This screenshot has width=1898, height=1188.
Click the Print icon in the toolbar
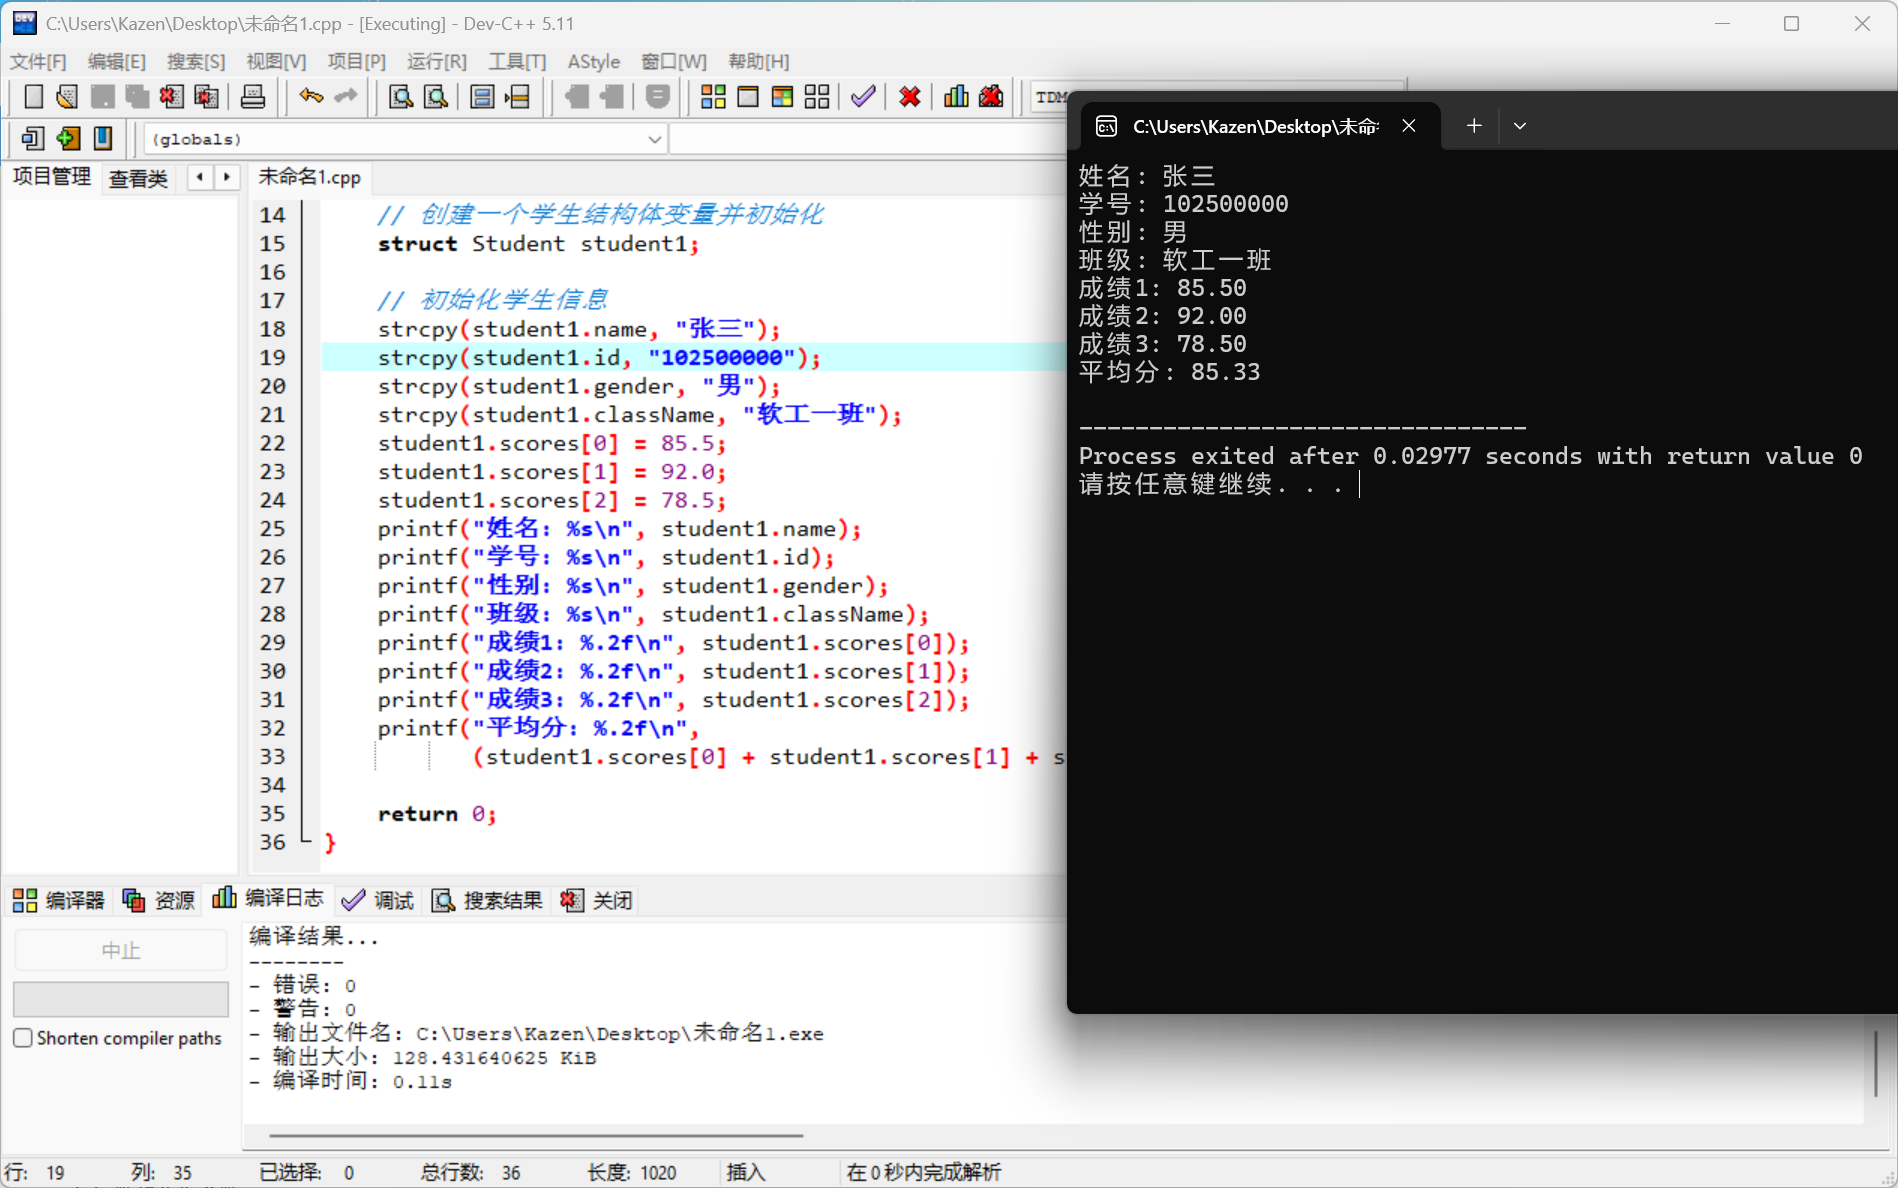253,96
